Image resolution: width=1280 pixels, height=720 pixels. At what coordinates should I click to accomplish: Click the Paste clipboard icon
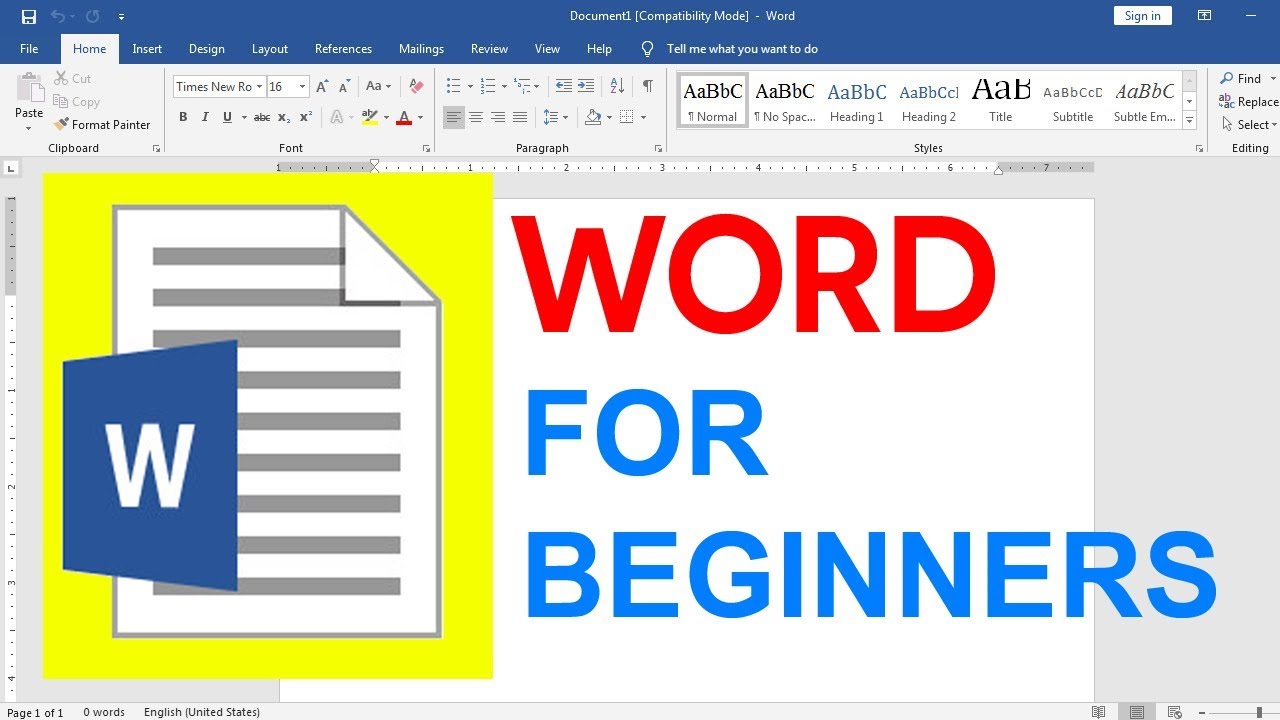pos(29,89)
